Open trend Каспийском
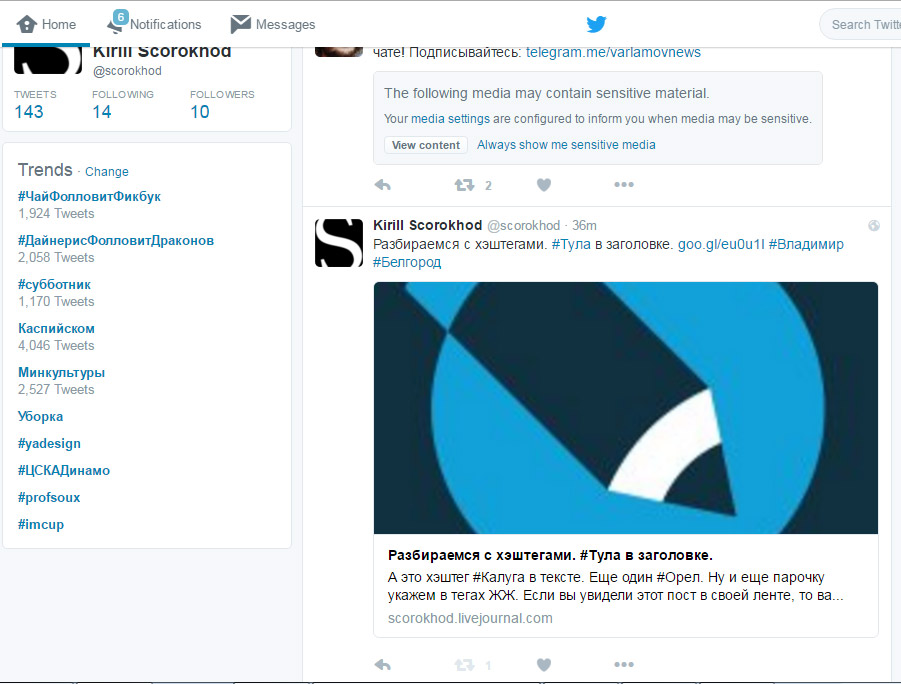Image resolution: width=901 pixels, height=684 pixels. [56, 329]
